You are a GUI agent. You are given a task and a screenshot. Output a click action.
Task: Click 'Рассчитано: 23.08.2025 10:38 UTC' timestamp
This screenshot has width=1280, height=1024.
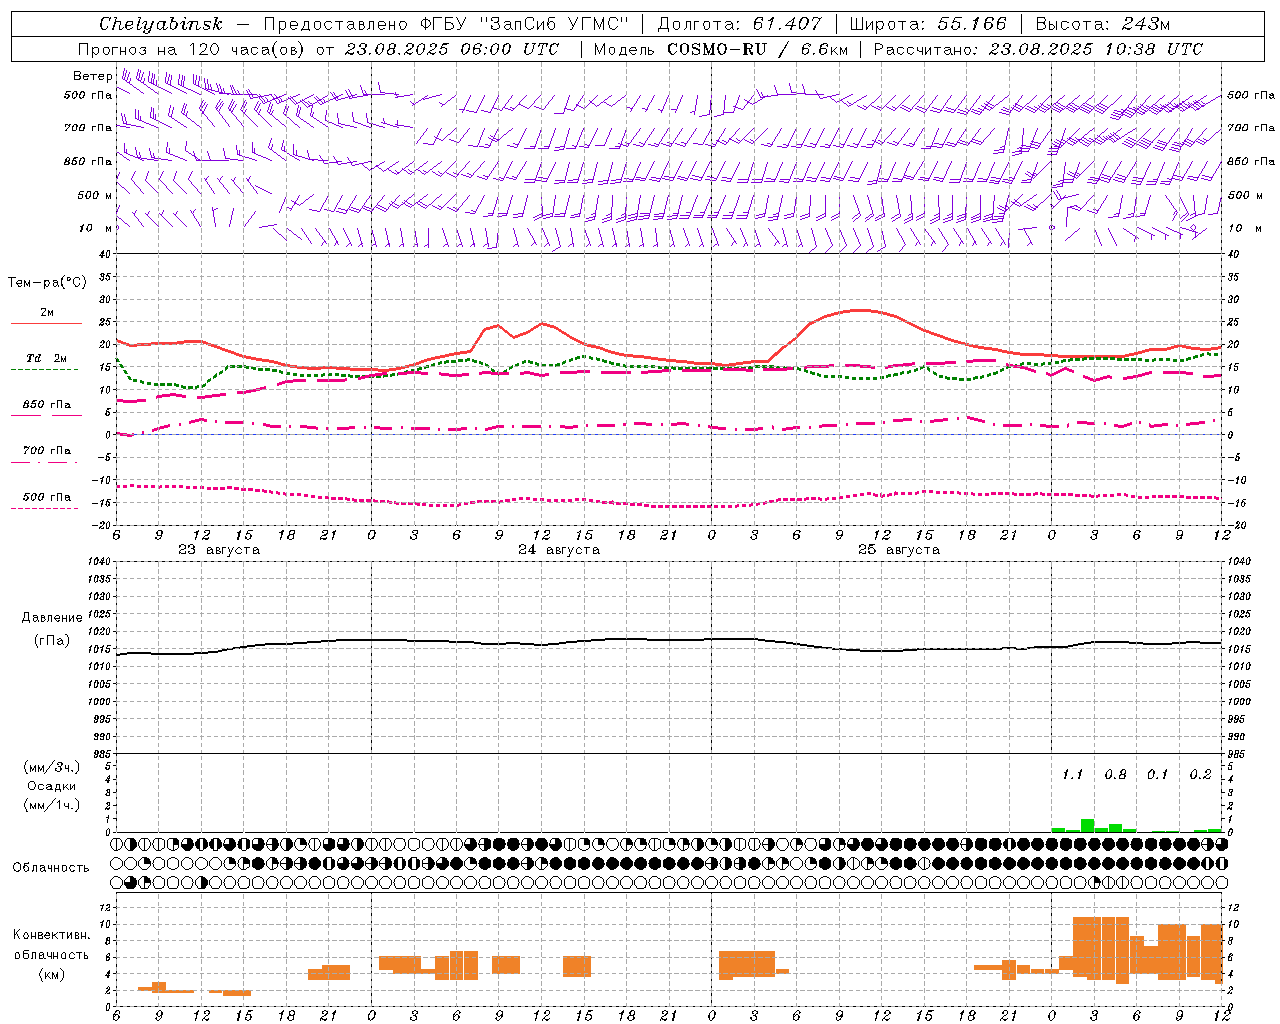tap(1038, 49)
